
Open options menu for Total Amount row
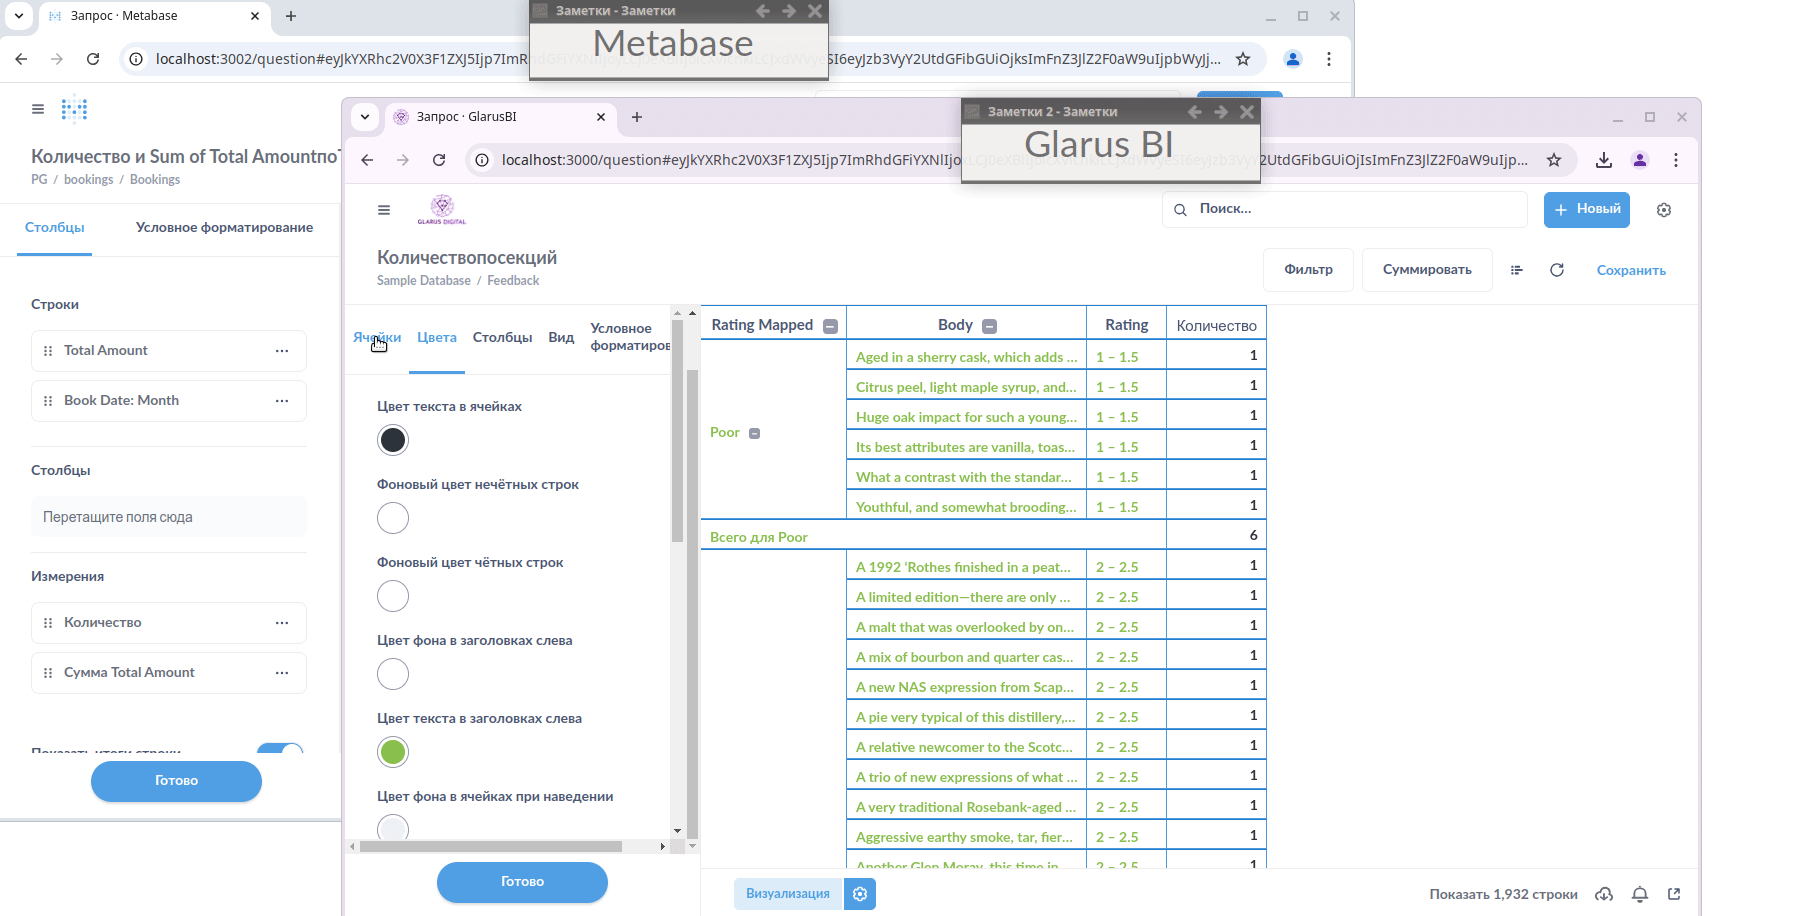pos(282,351)
